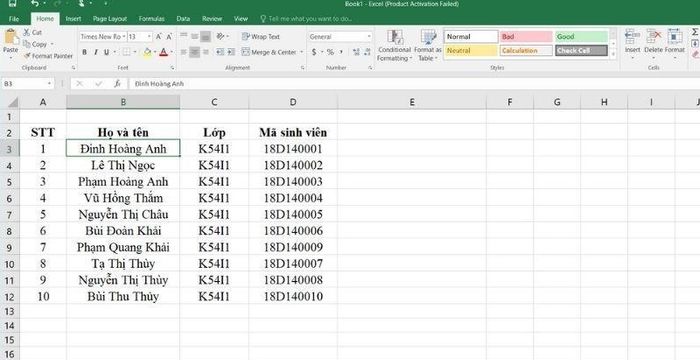Click the AutoSum sigma icon

695,32
